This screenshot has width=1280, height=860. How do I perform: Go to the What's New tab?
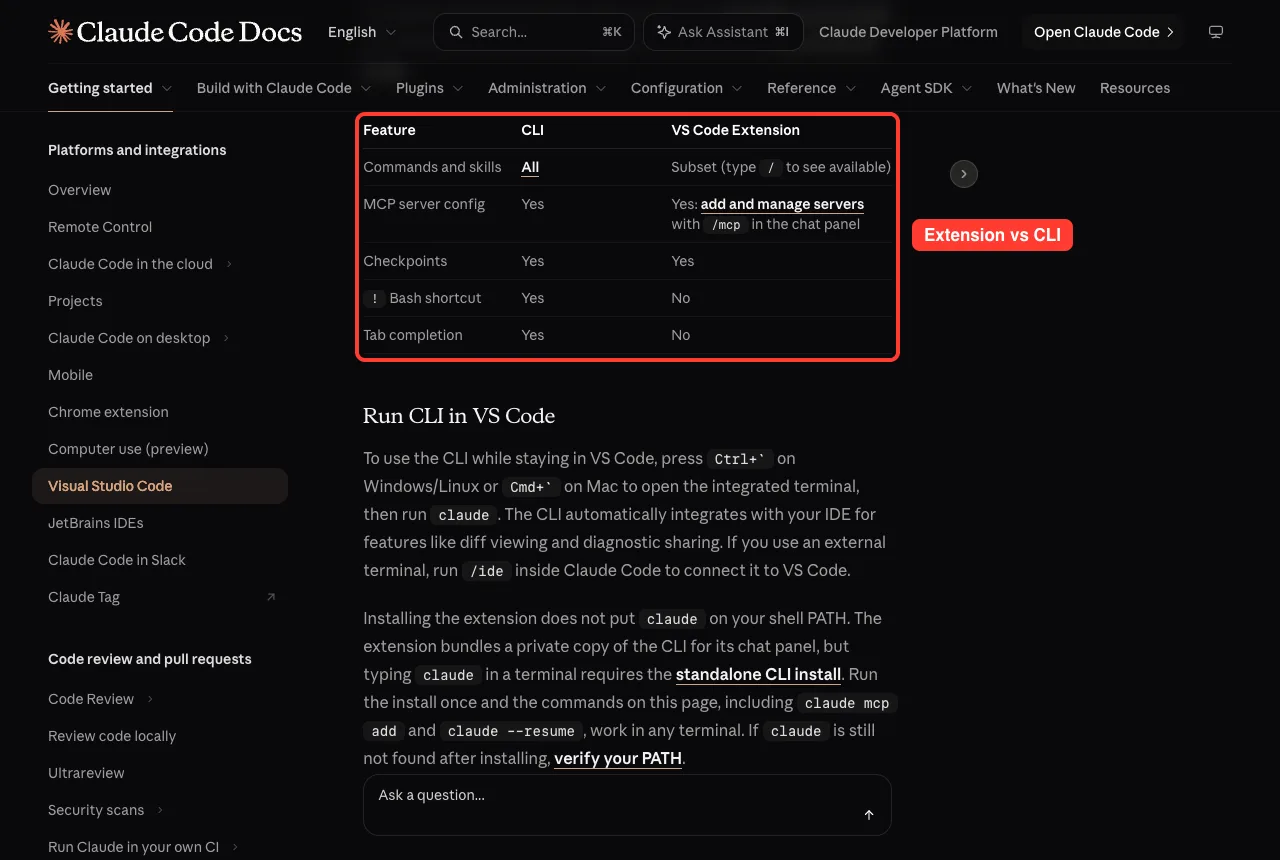1036,88
